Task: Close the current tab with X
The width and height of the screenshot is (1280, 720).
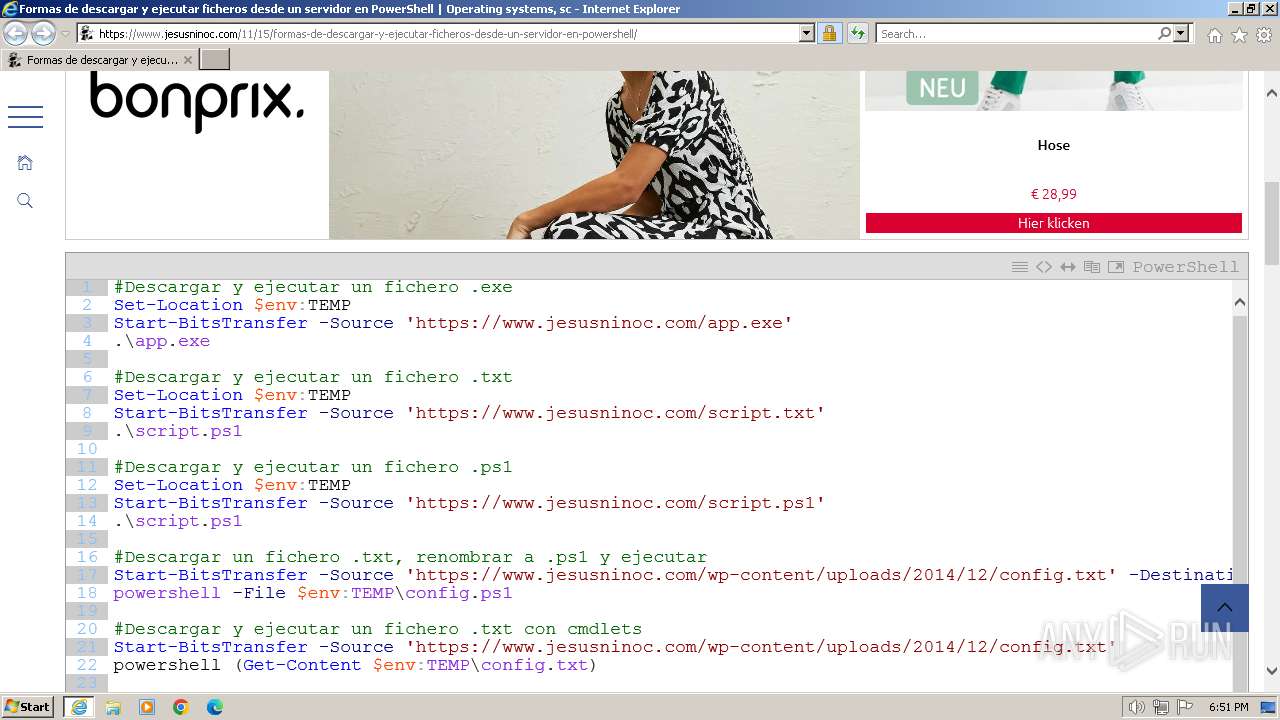Action: pos(188,60)
